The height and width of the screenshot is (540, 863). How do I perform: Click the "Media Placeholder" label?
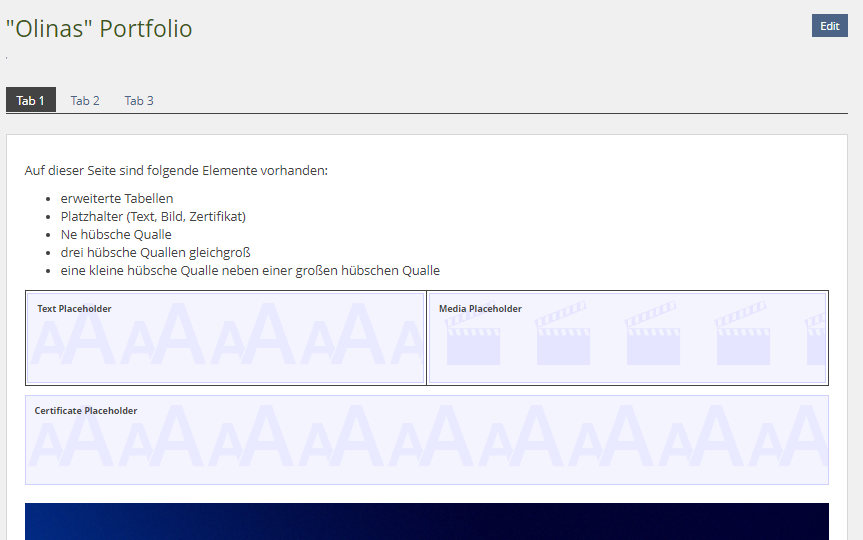480,309
